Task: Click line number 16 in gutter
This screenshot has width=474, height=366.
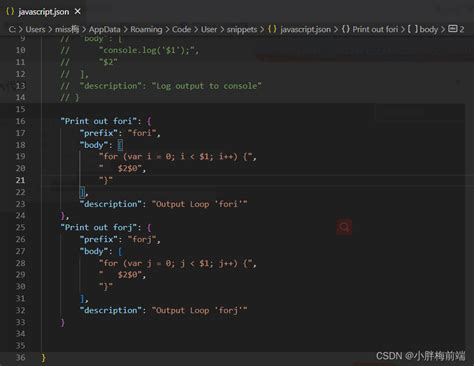Action: [20, 121]
